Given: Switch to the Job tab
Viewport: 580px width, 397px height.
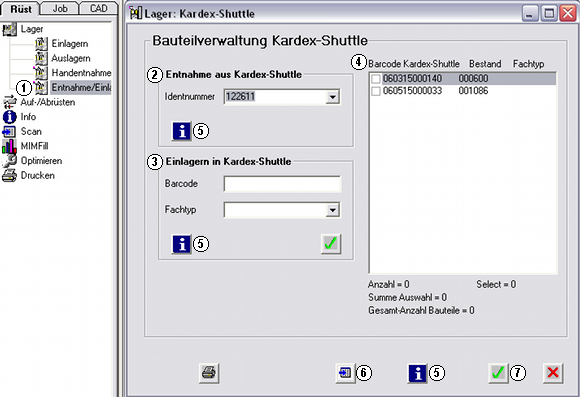Looking at the screenshot, I should pos(59,8).
